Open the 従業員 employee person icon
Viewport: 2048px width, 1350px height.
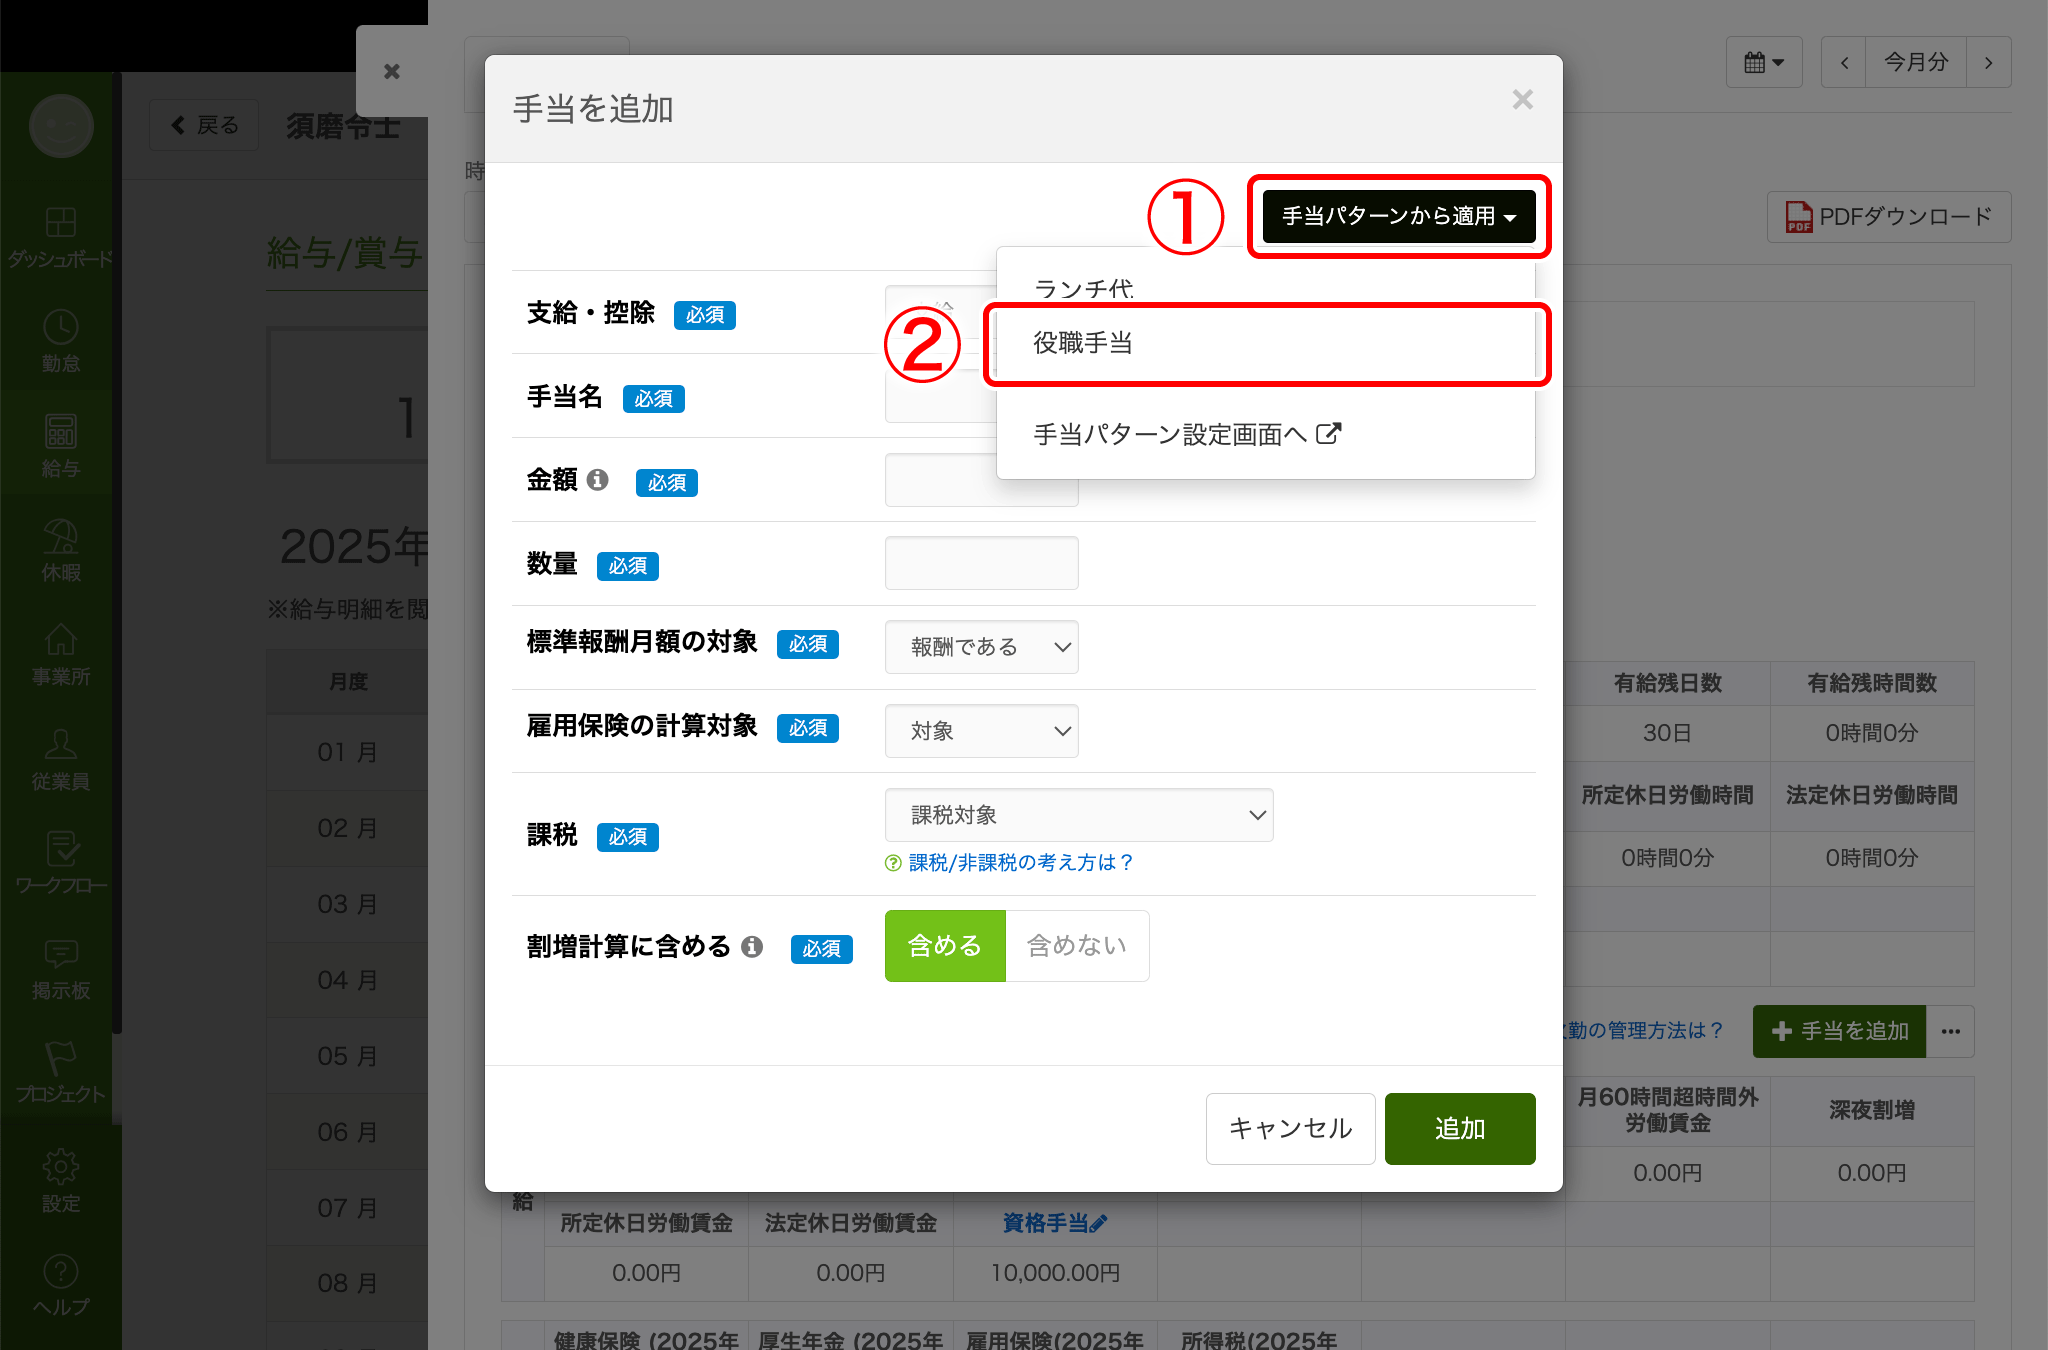tap(60, 744)
